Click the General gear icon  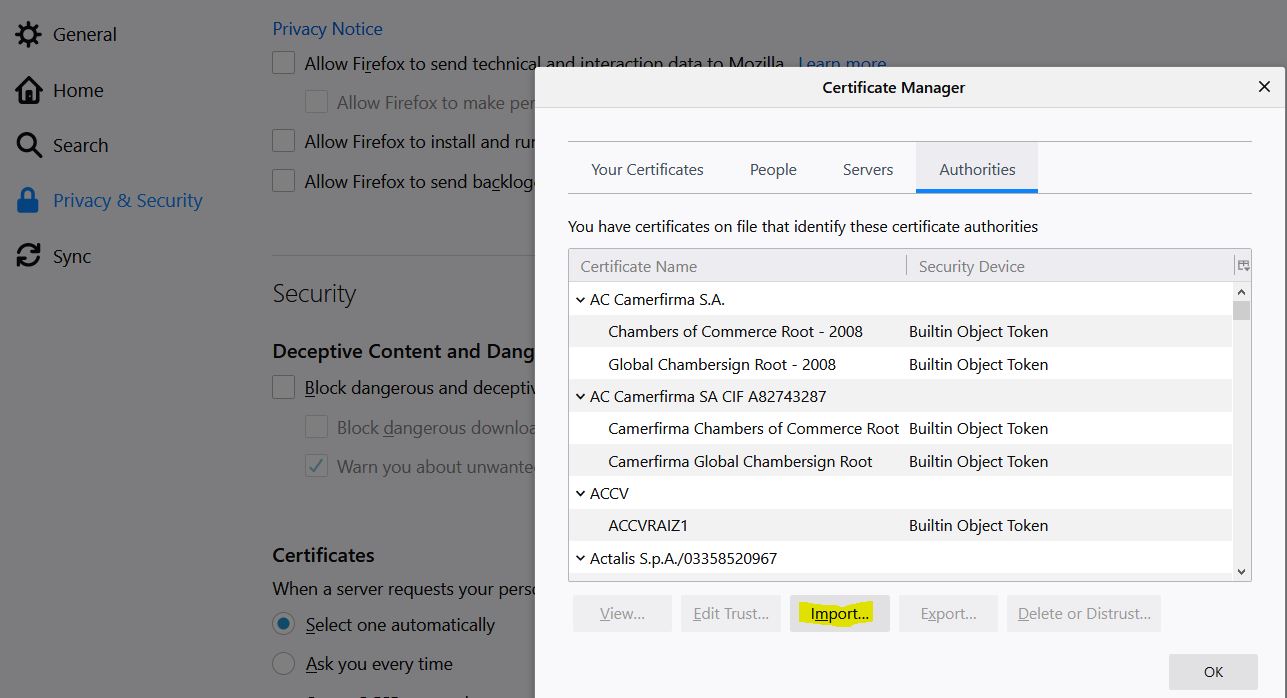pos(28,34)
